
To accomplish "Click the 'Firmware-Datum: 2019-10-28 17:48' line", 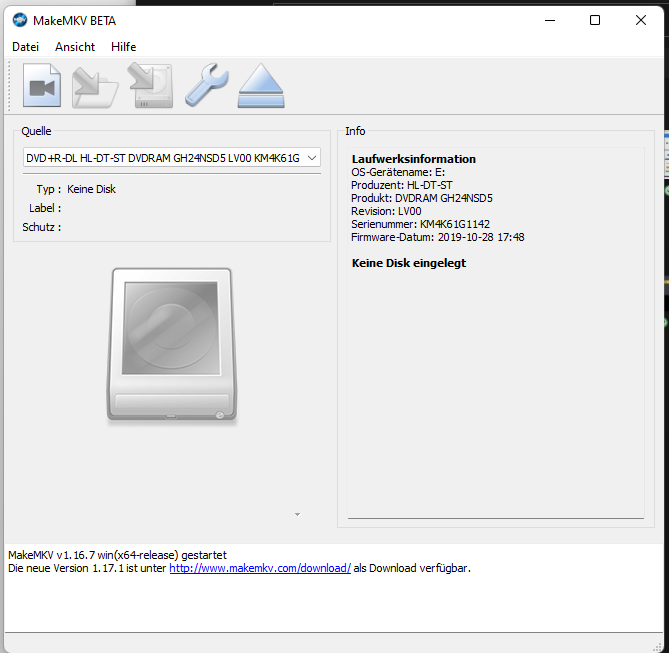I will pos(437,237).
